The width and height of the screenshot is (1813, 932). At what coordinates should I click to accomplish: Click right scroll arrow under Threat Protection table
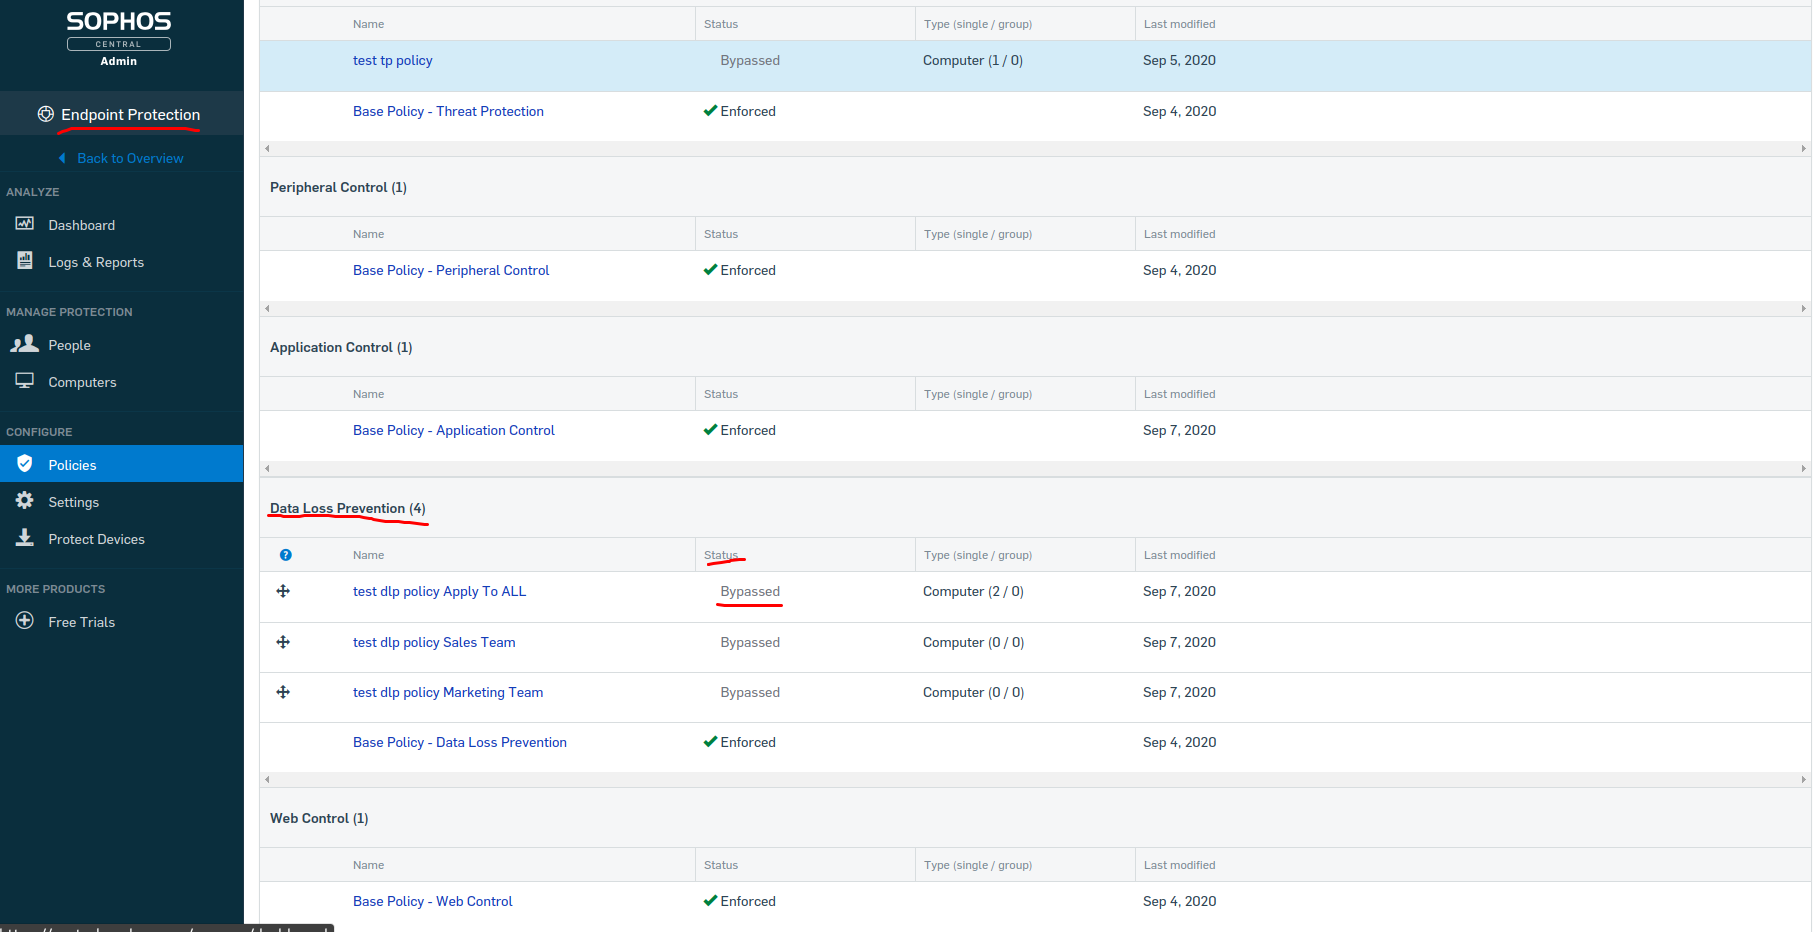coord(1803,148)
